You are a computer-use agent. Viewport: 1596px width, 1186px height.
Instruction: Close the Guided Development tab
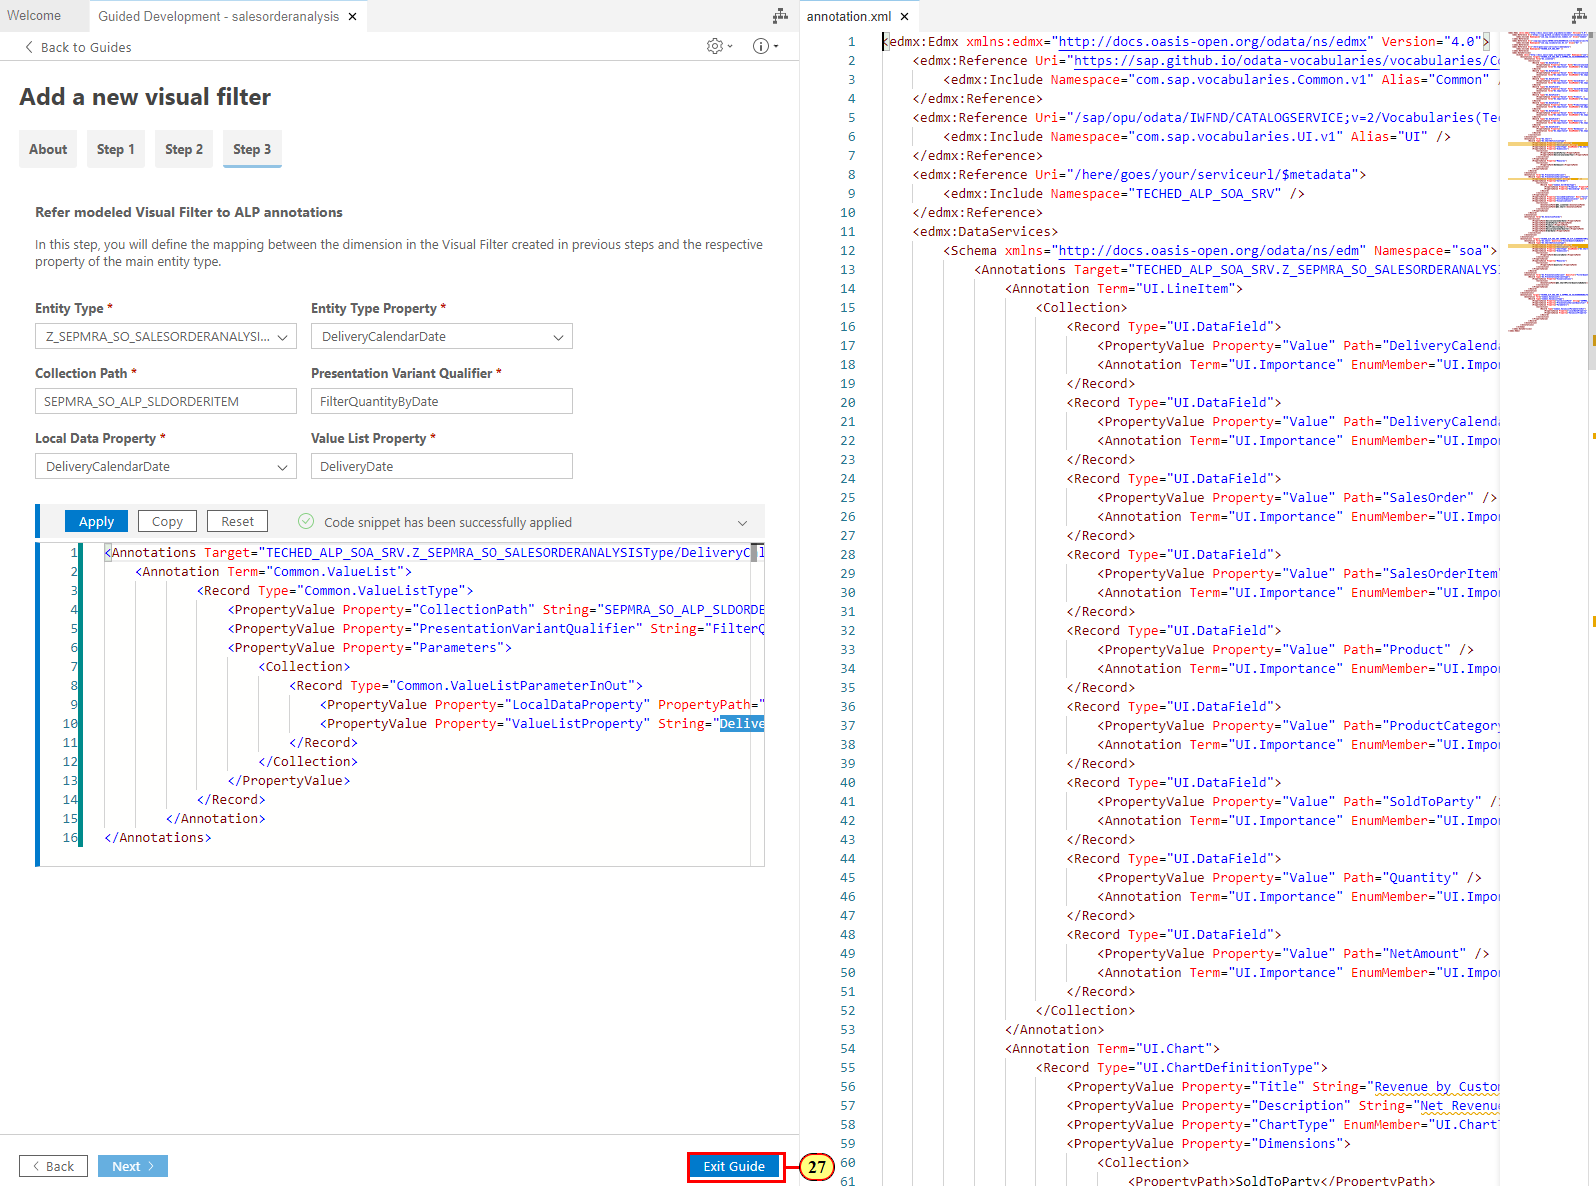[352, 16]
